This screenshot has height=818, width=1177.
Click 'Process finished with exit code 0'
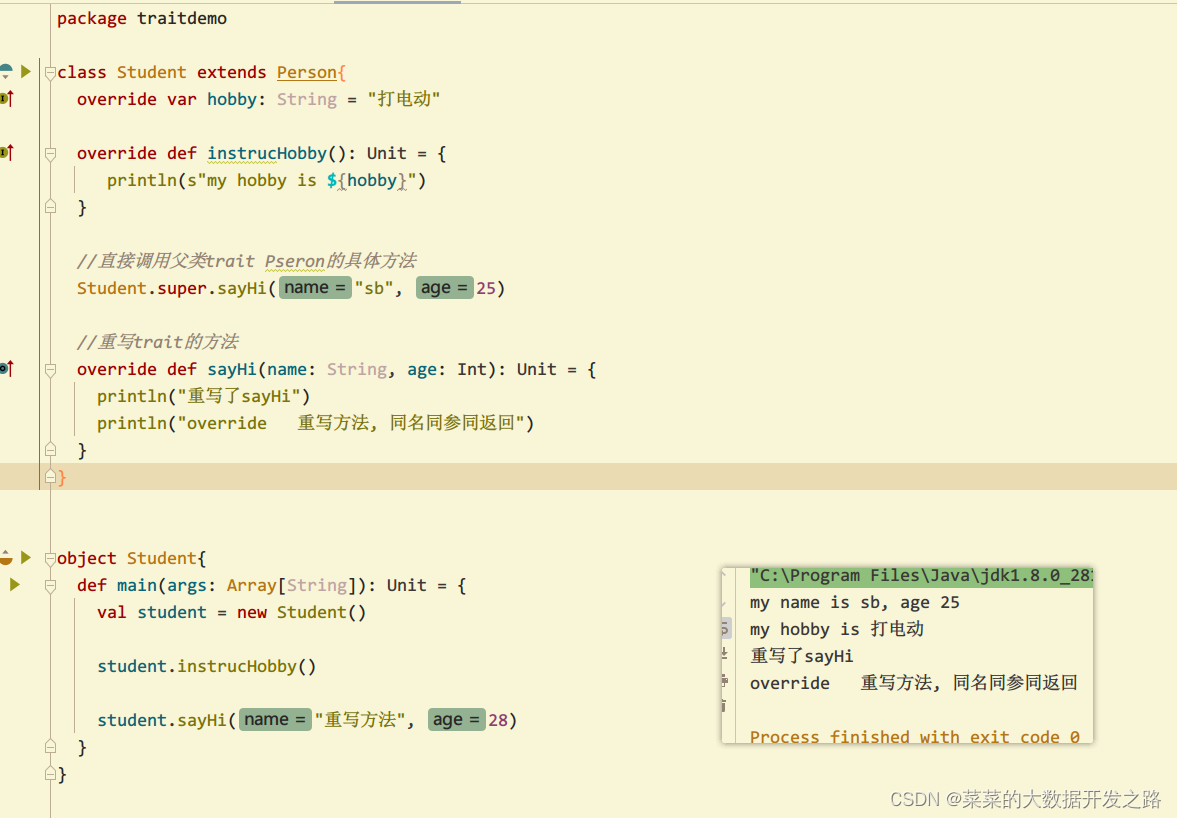point(914,736)
